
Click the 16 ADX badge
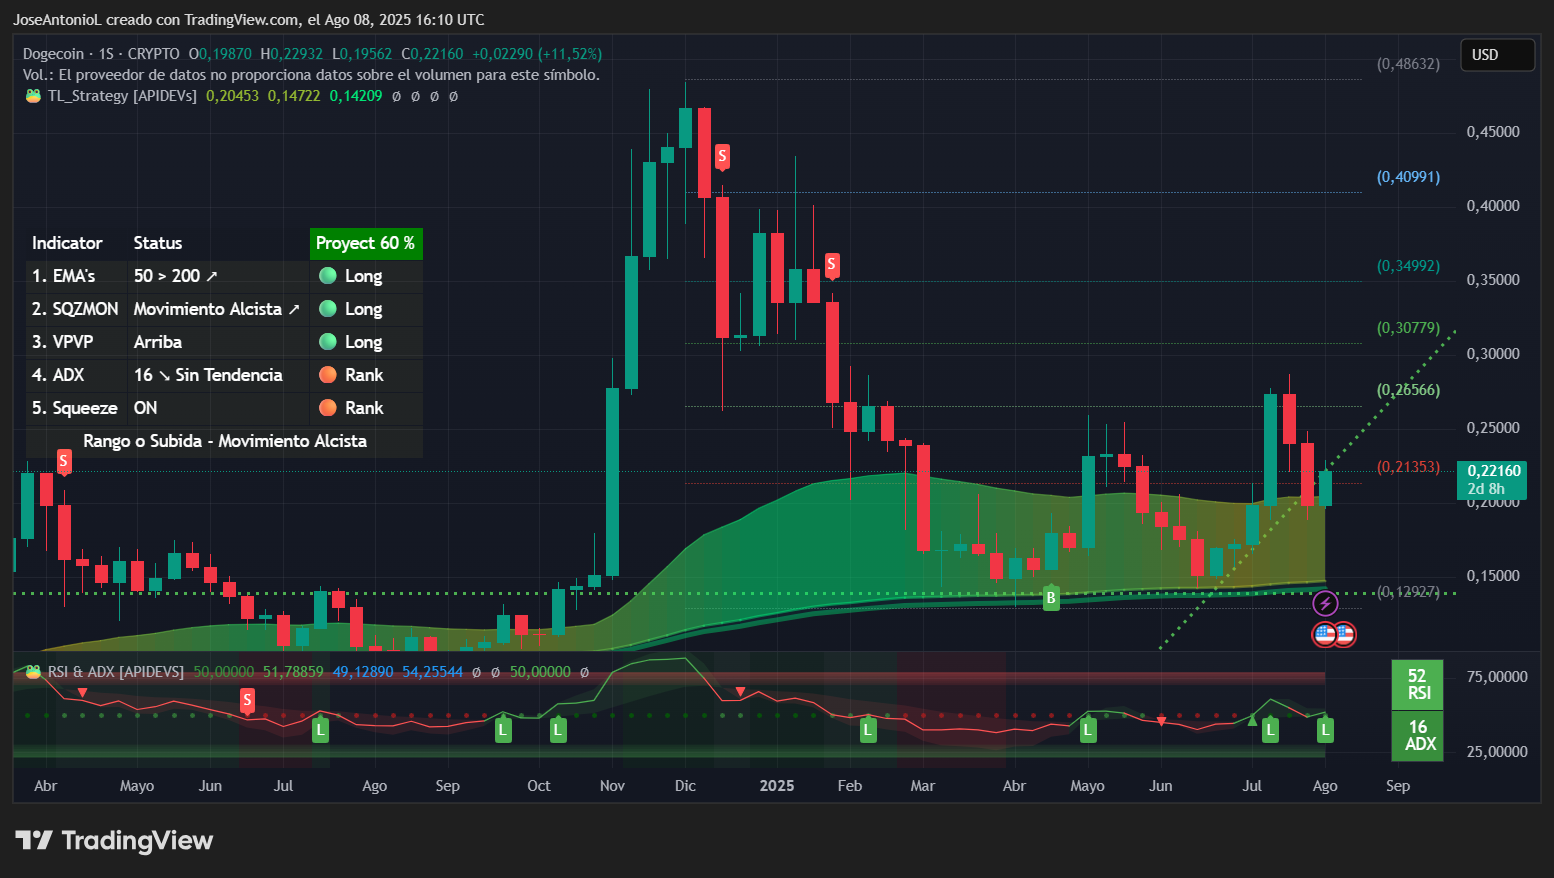[1418, 736]
